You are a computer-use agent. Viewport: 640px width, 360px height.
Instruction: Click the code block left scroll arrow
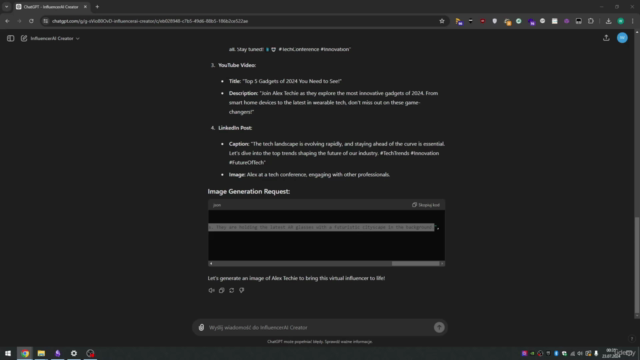coord(211,264)
